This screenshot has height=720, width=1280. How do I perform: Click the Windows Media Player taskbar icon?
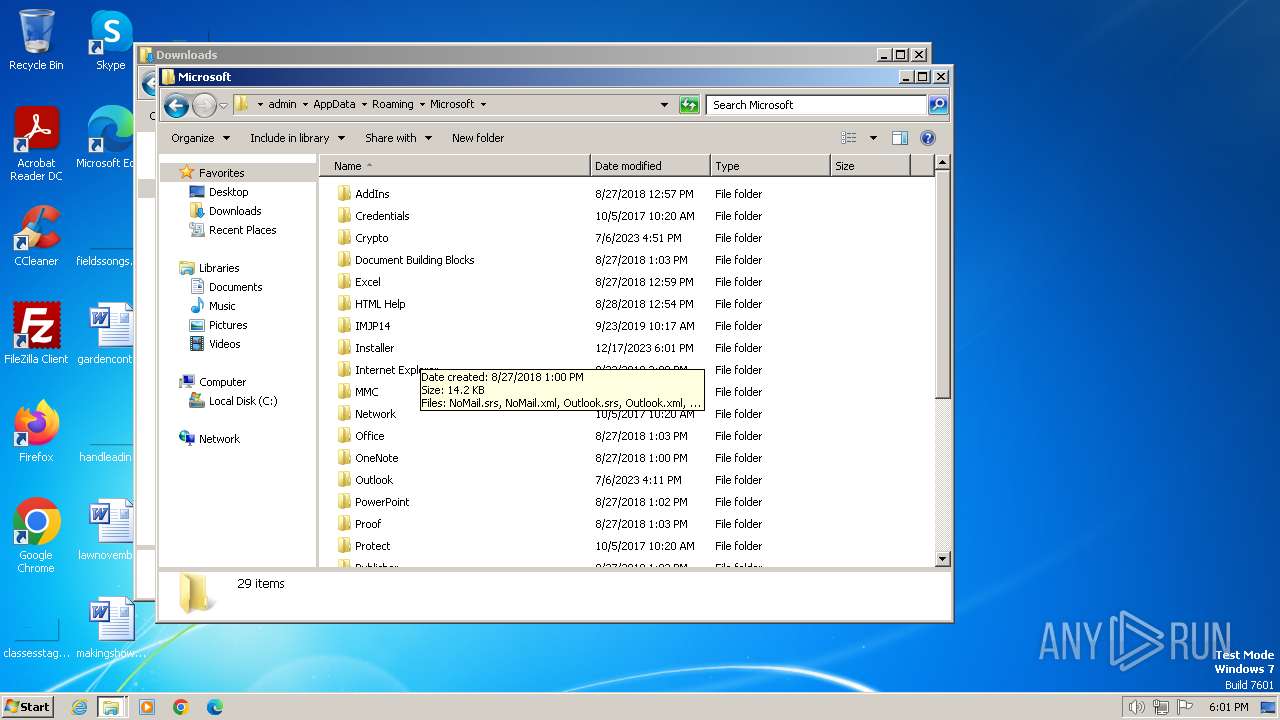147,707
